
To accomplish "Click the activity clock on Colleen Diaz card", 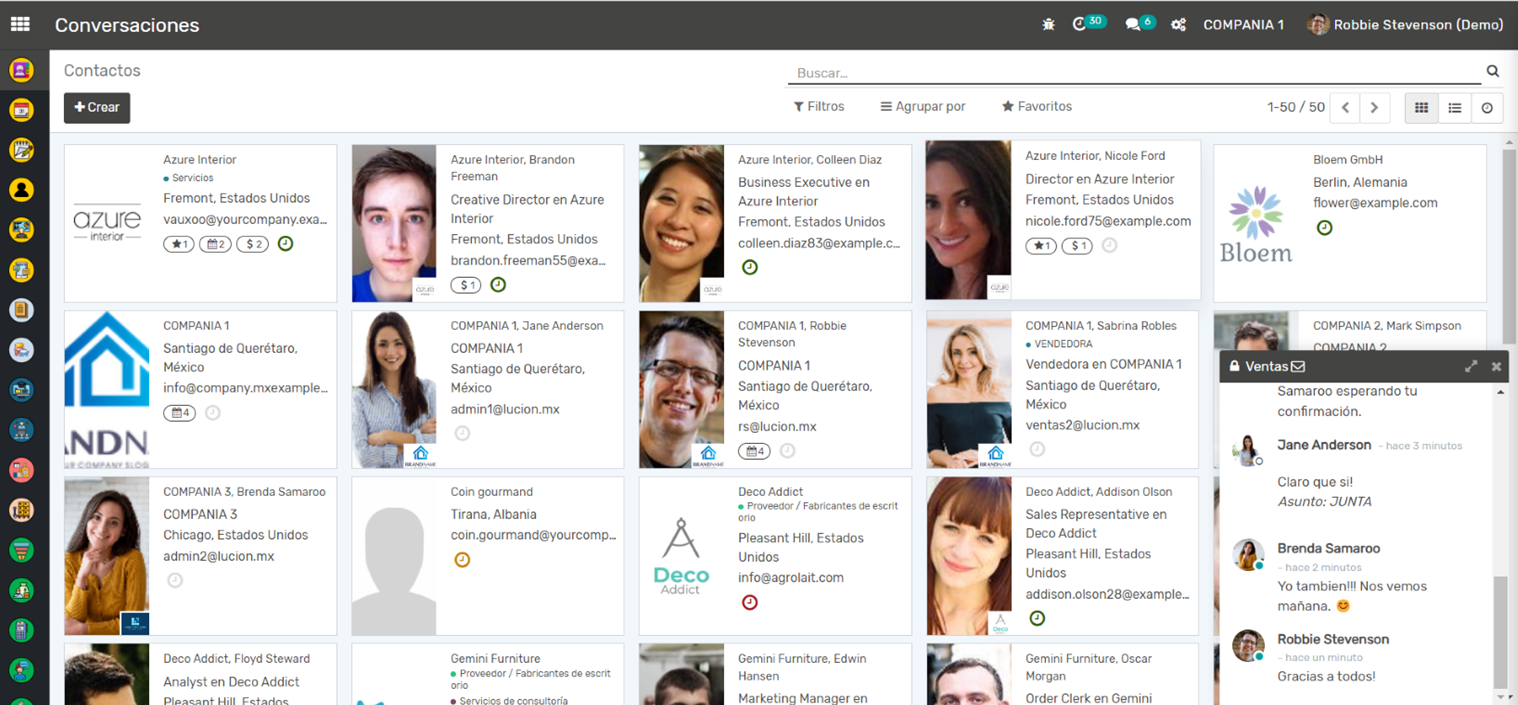I will point(750,267).
